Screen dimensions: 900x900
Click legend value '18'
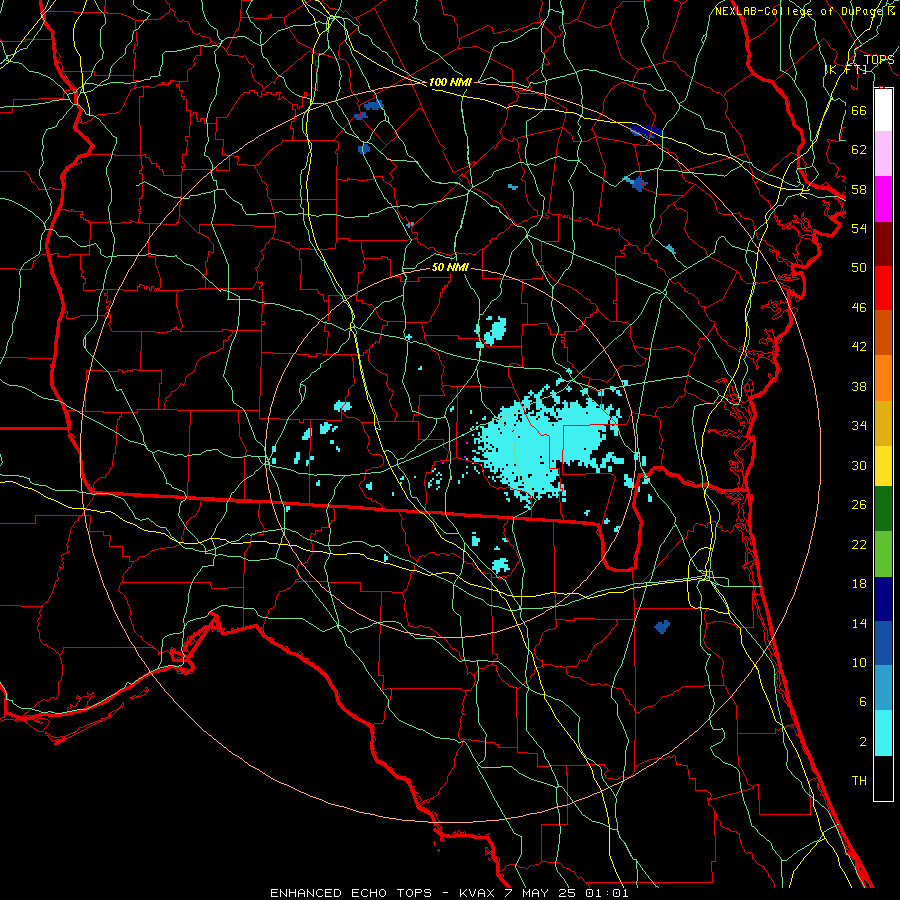859,584
